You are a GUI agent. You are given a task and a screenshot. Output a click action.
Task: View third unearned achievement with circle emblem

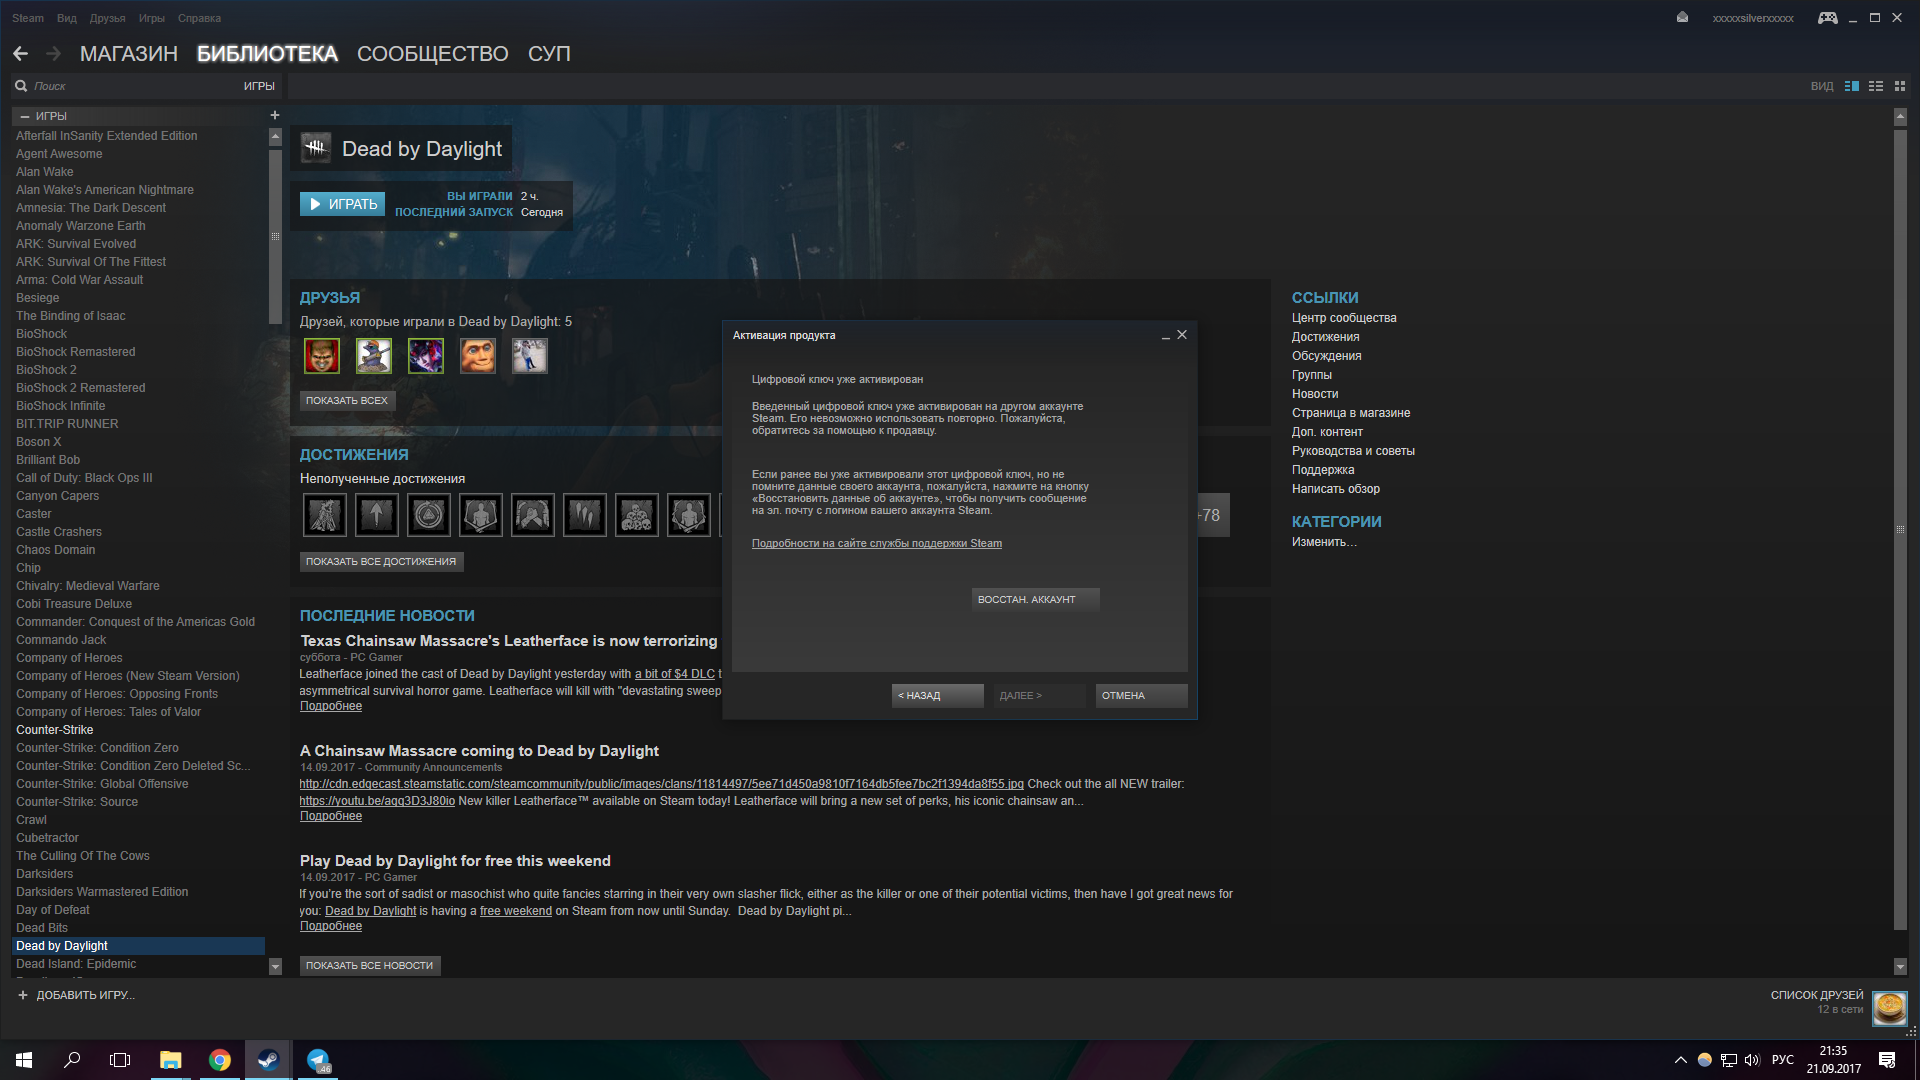click(x=429, y=515)
